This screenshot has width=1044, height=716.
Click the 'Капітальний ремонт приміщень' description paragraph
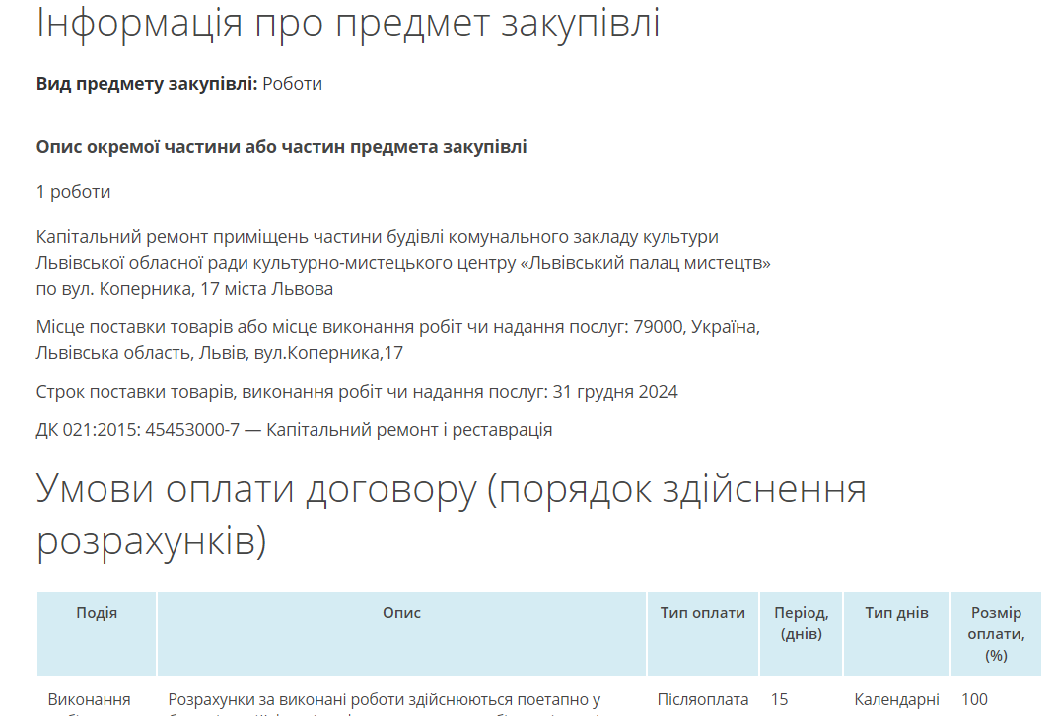click(403, 263)
